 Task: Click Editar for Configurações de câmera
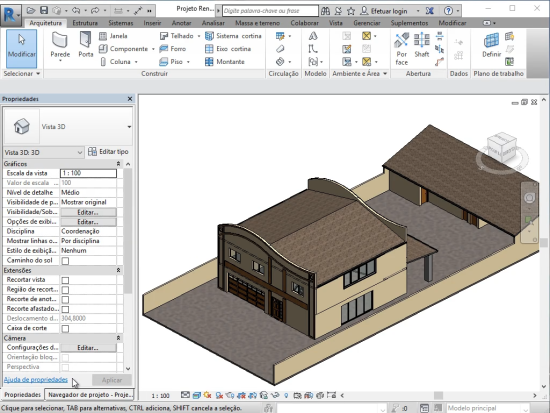tap(88, 348)
